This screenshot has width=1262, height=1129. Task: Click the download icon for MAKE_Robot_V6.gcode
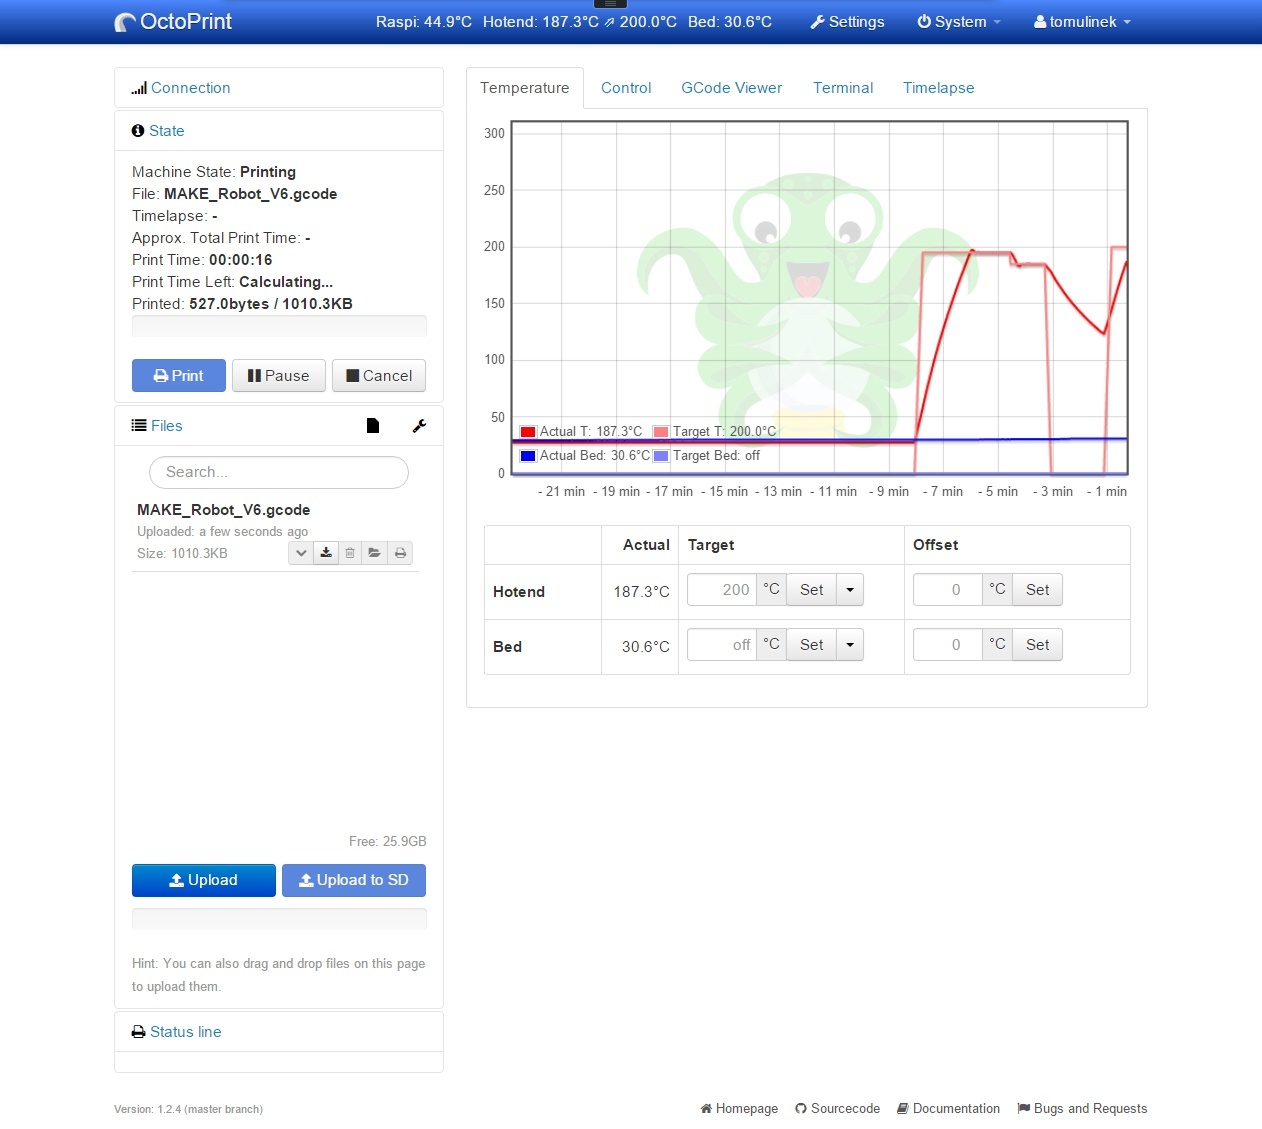pos(326,553)
